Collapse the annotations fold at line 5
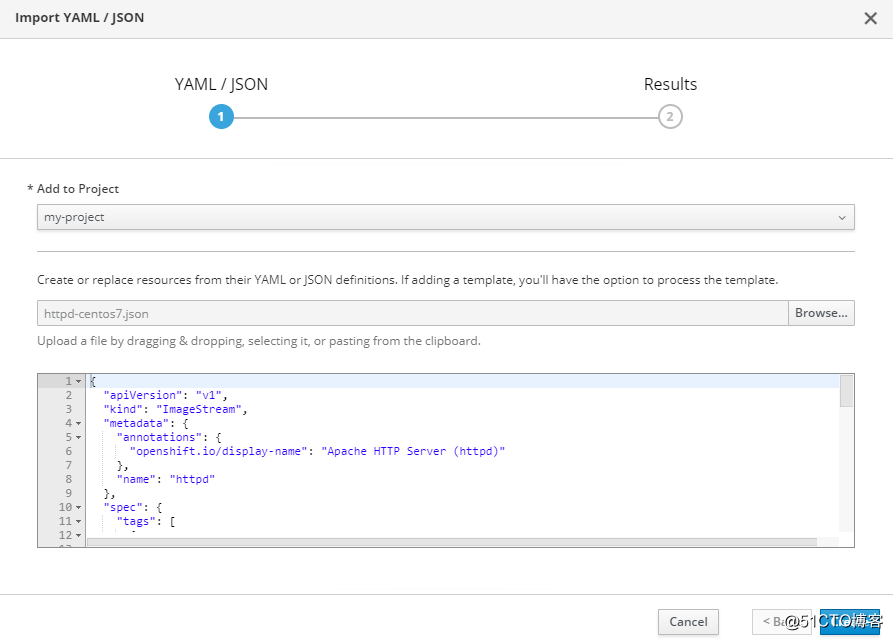The width and height of the screenshot is (893, 640). click(x=79, y=438)
